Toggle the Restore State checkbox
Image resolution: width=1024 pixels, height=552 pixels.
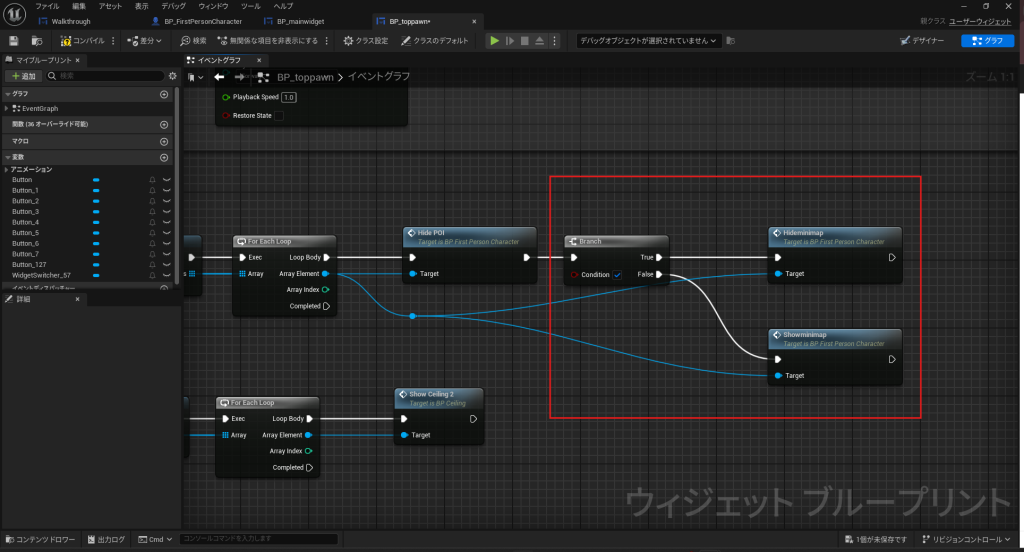(x=279, y=116)
